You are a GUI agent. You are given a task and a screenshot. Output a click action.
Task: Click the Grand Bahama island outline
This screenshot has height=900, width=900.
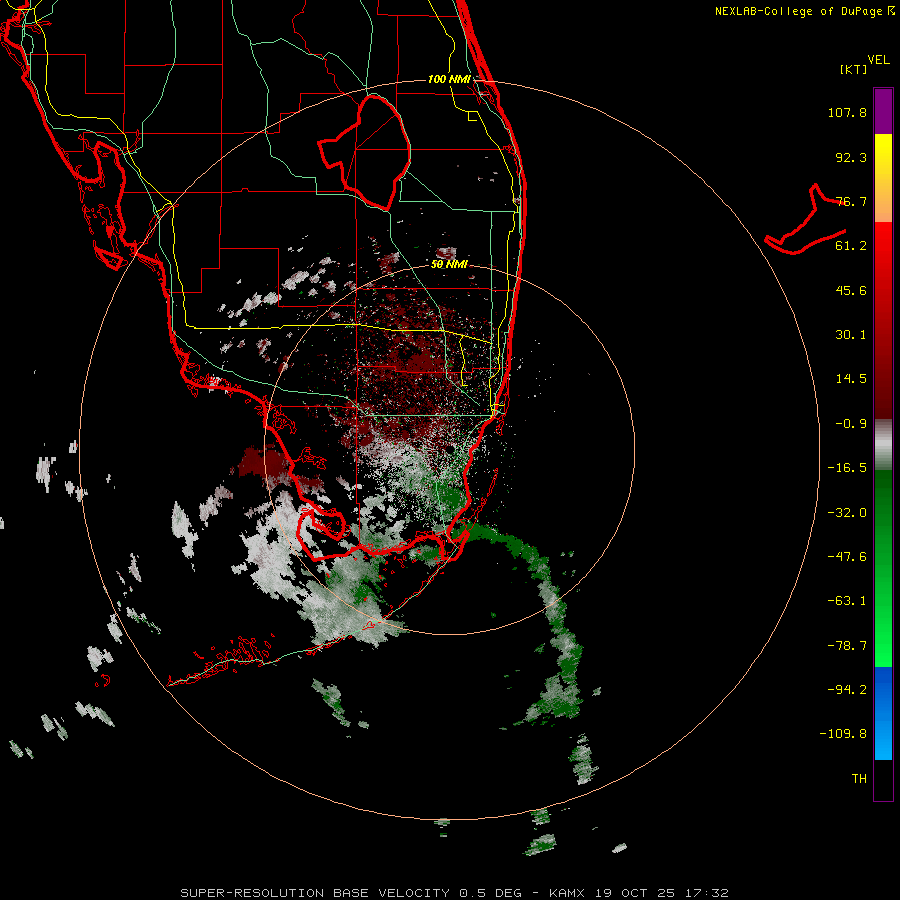tap(805, 220)
